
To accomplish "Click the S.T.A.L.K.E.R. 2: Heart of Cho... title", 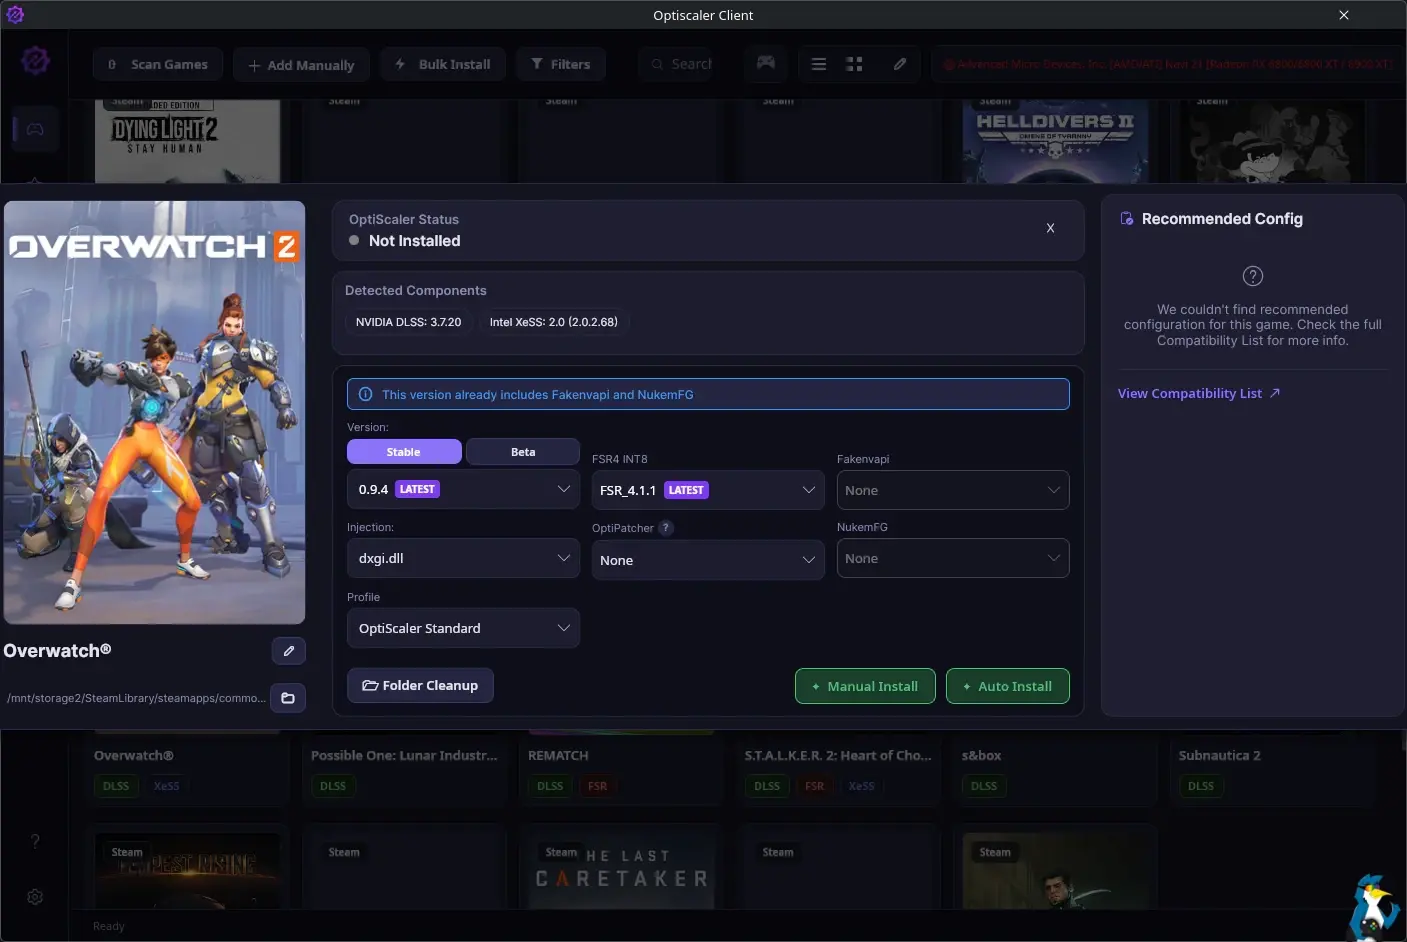I will 838,755.
